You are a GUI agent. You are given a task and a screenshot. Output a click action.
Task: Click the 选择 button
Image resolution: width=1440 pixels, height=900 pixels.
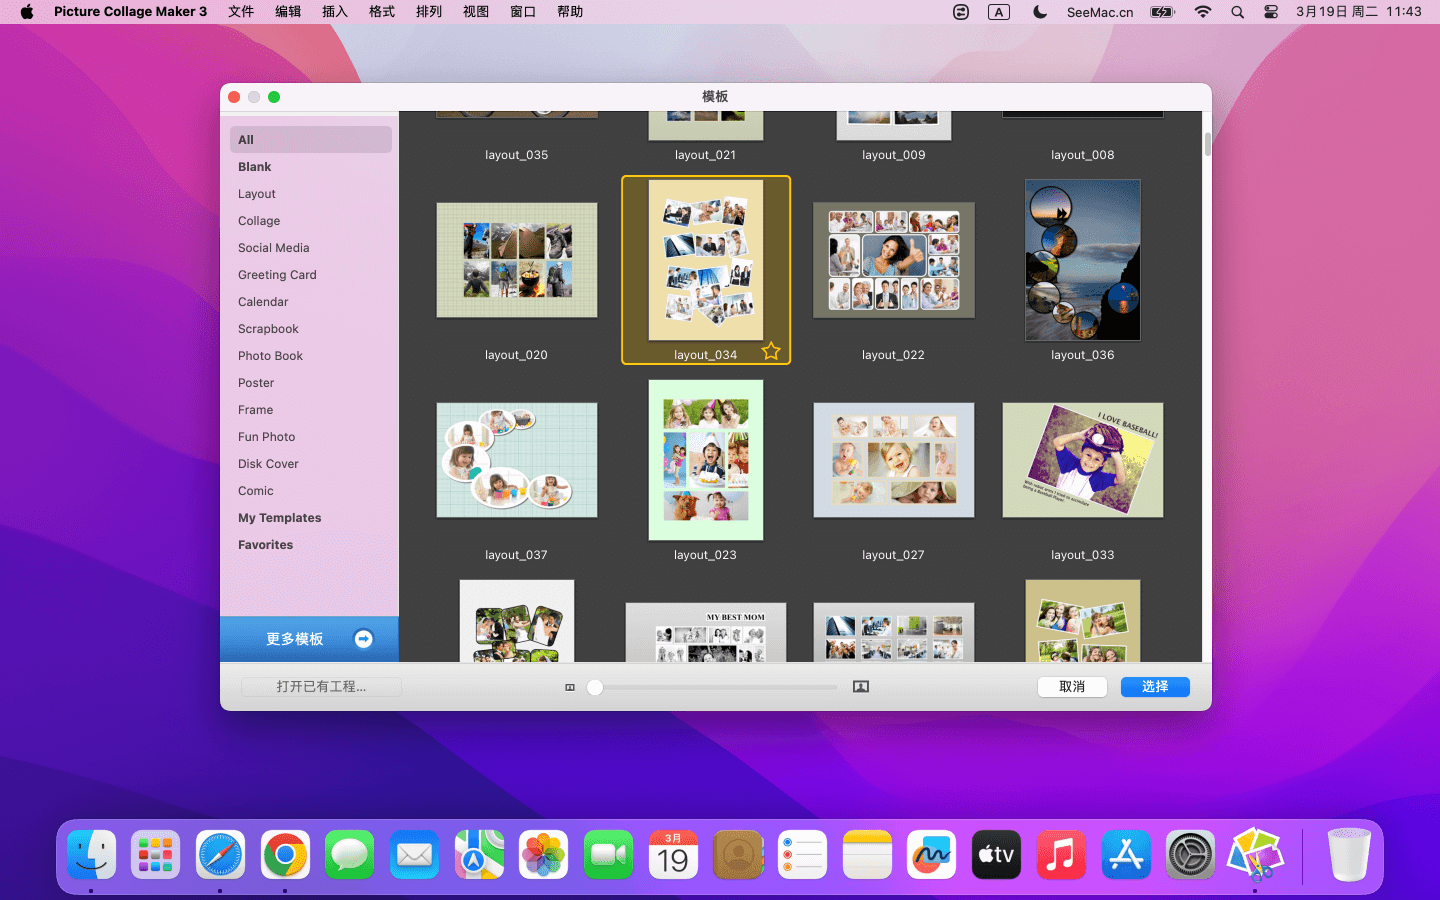1155,687
